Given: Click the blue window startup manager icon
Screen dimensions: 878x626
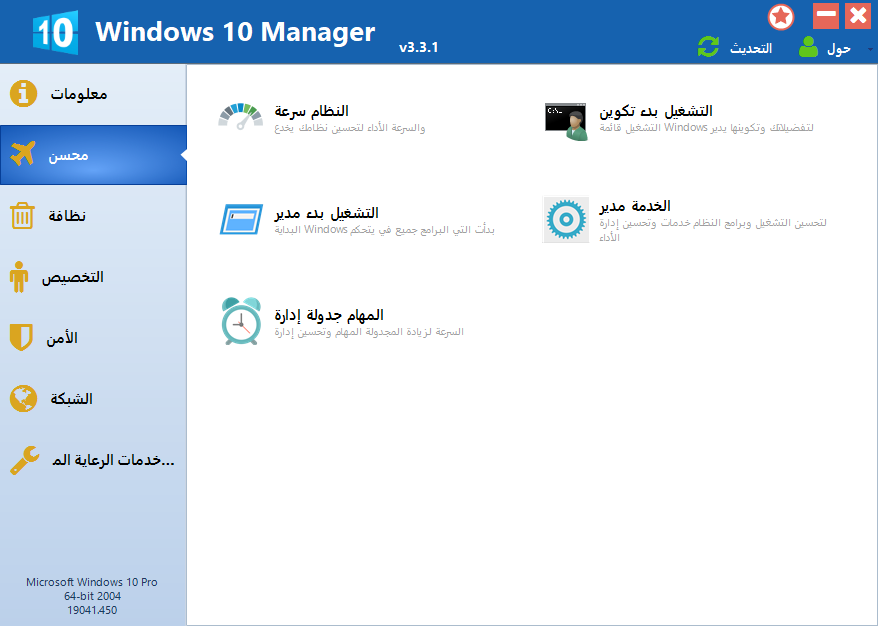Looking at the screenshot, I should [241, 219].
